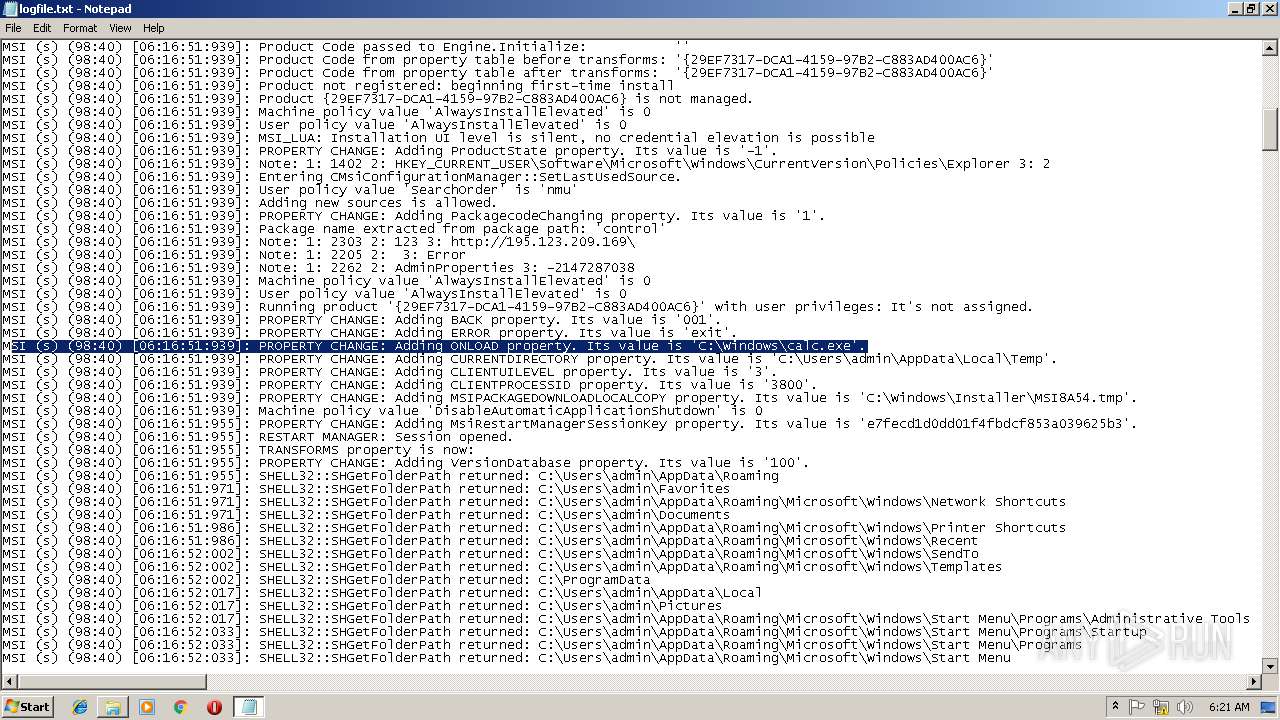Click the highlighted ONLOAD property line
This screenshot has width=1280, height=720.
coord(434,346)
